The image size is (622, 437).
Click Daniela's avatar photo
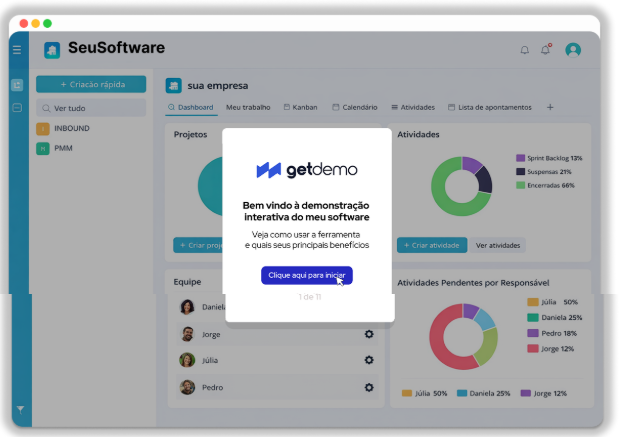pyautogui.click(x=187, y=307)
